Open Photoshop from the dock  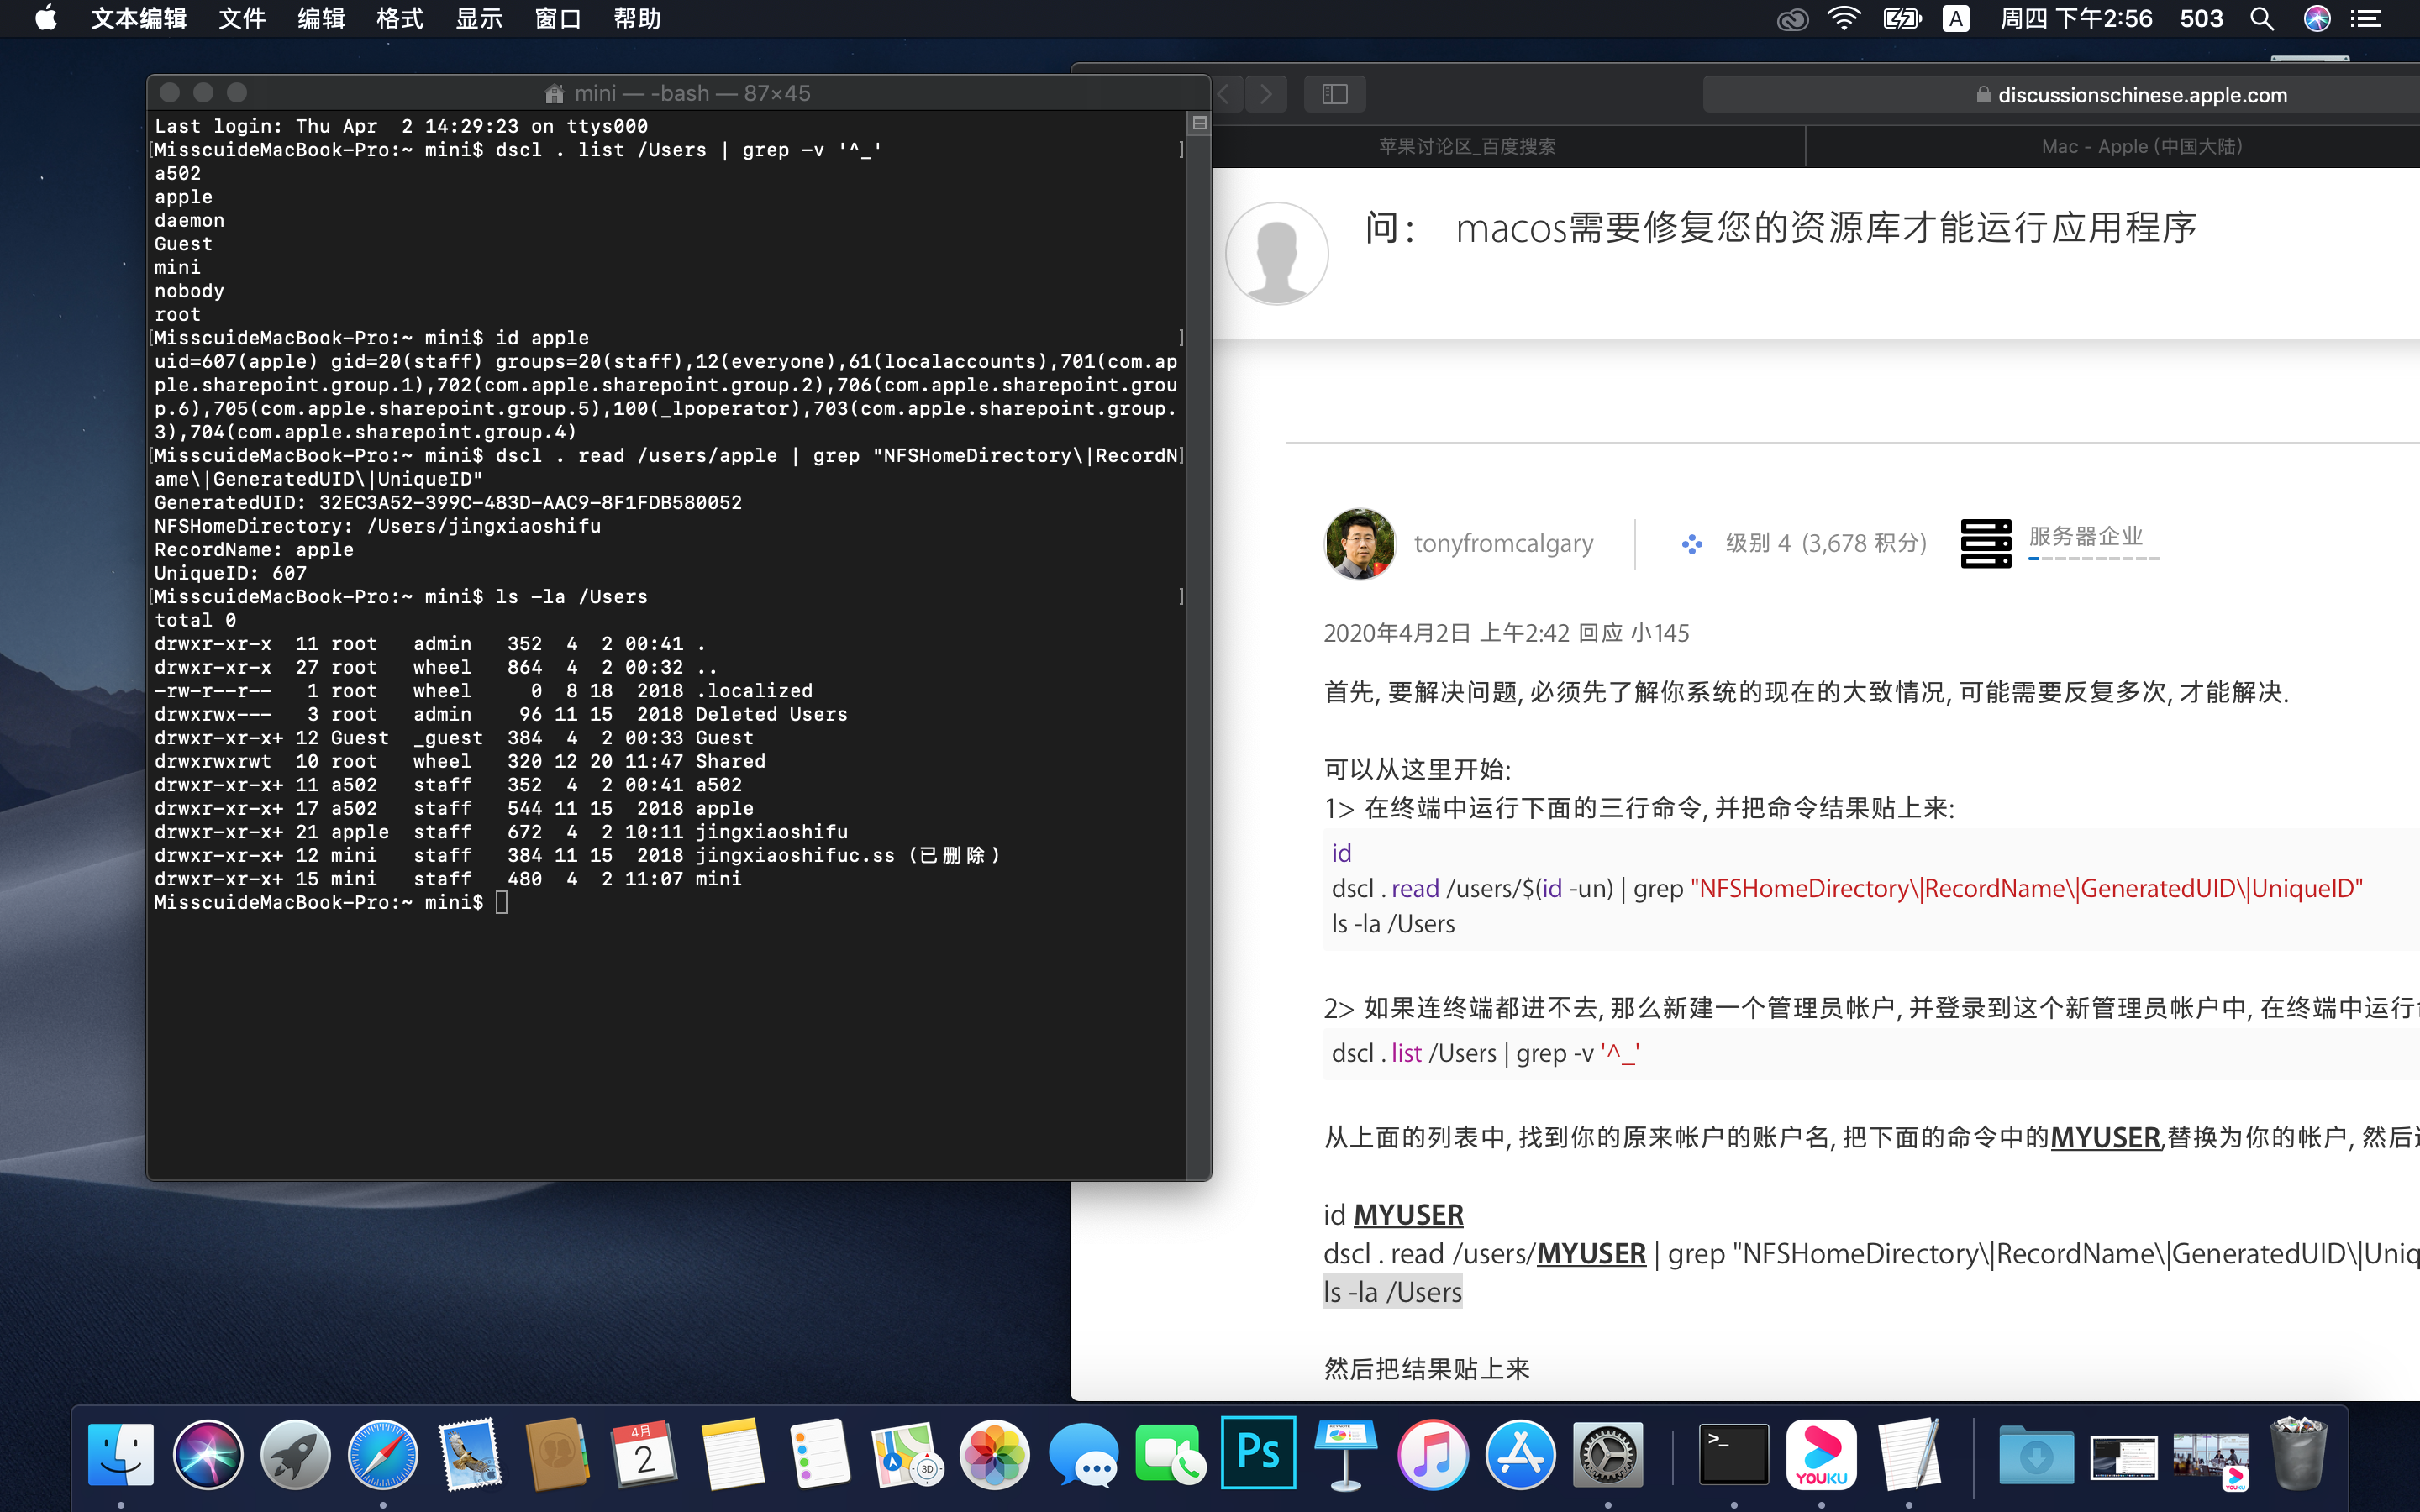pyautogui.click(x=1258, y=1452)
